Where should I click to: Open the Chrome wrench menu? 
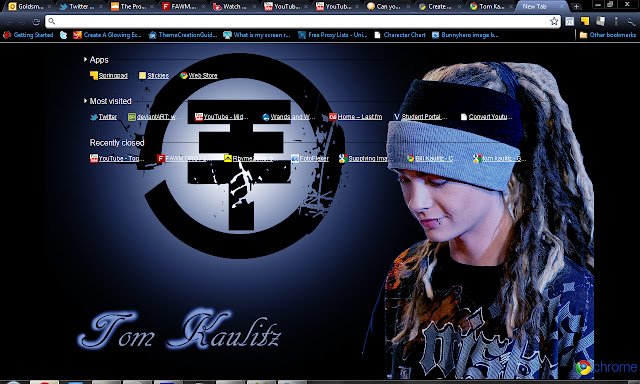pyautogui.click(x=631, y=22)
